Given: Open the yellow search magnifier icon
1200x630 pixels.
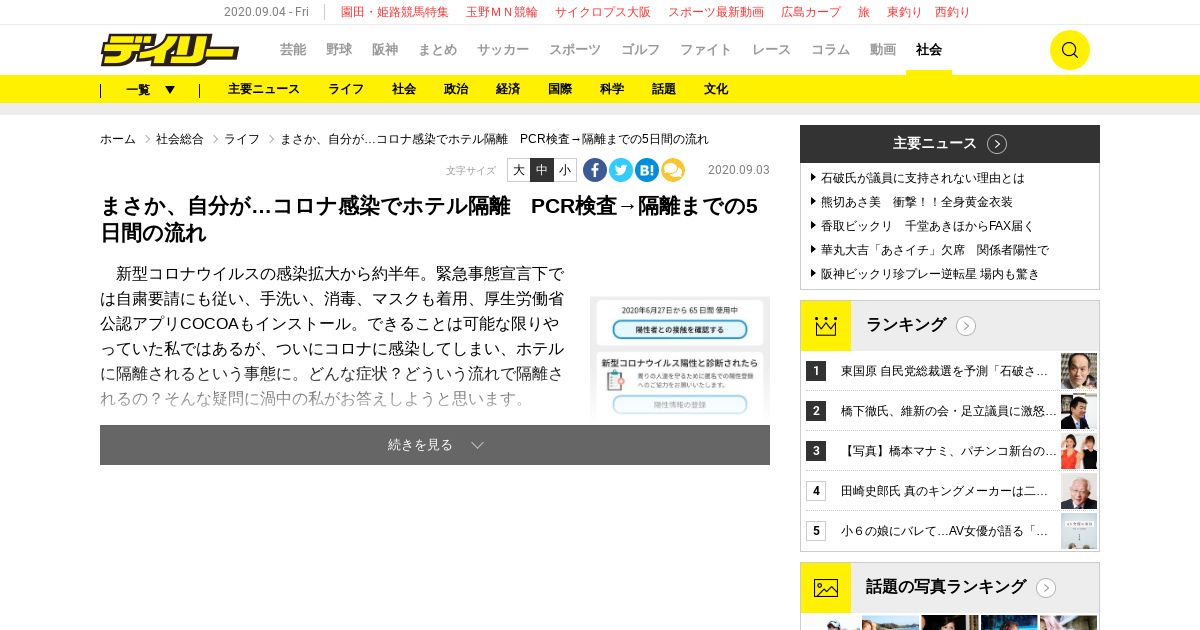Looking at the screenshot, I should pos(1069,50).
